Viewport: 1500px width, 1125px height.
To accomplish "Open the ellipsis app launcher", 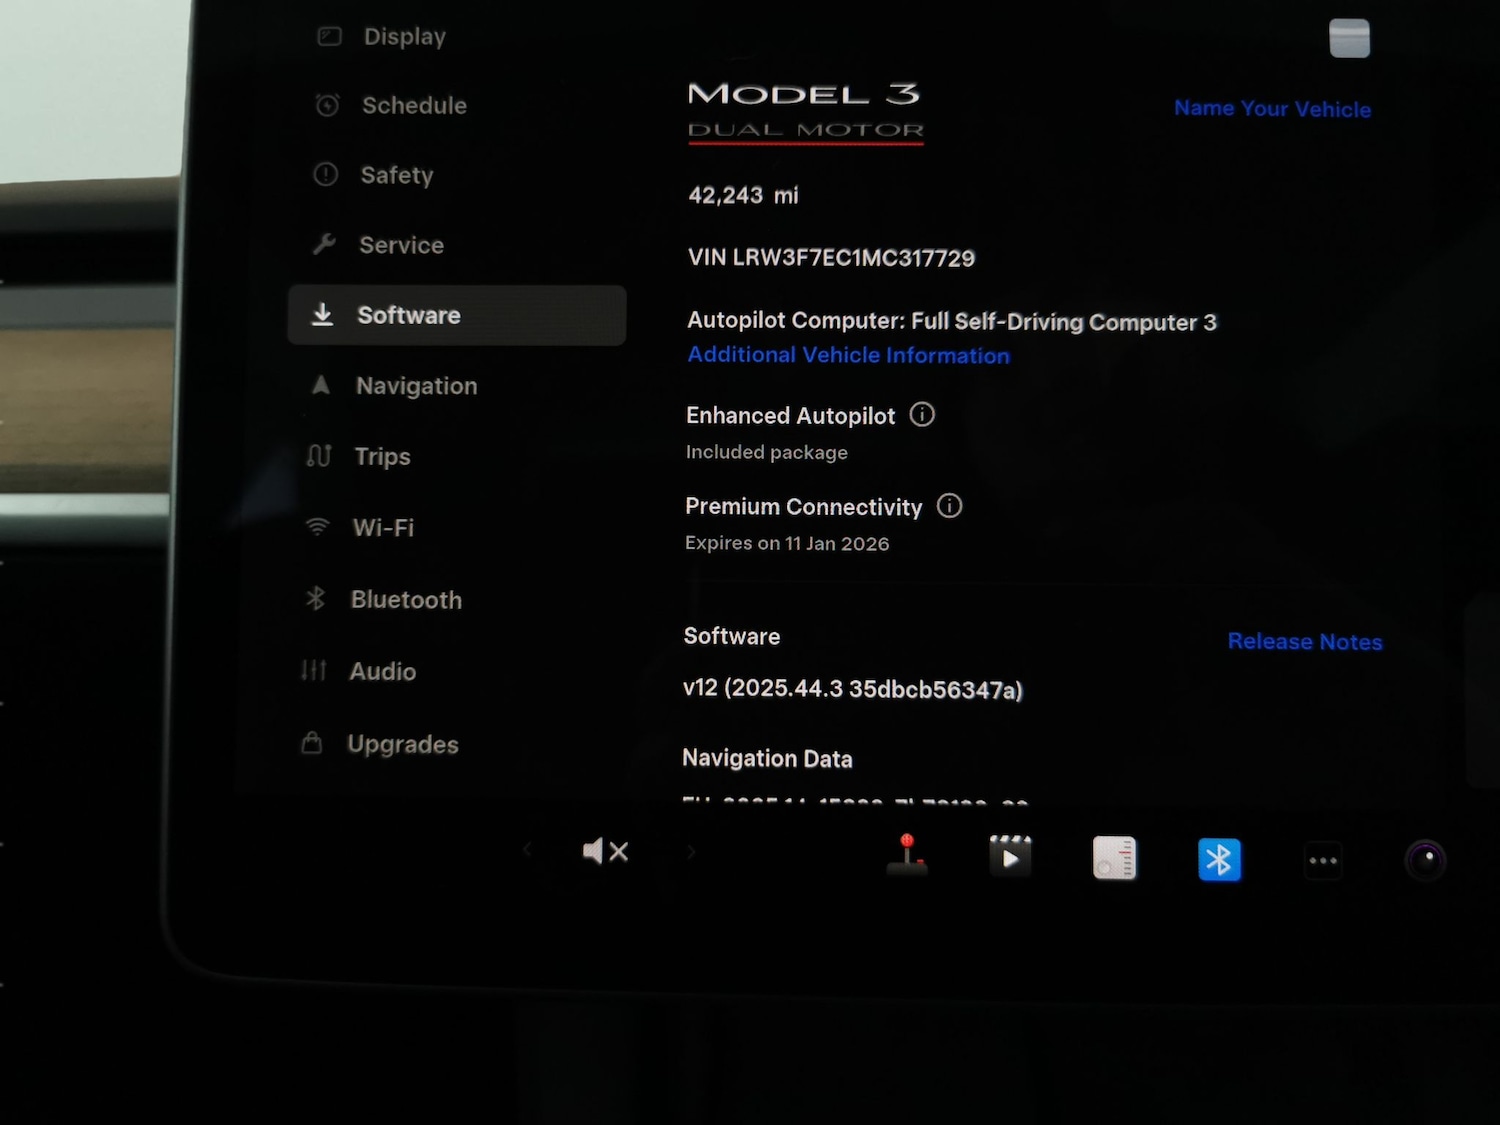I will pos(1322,860).
